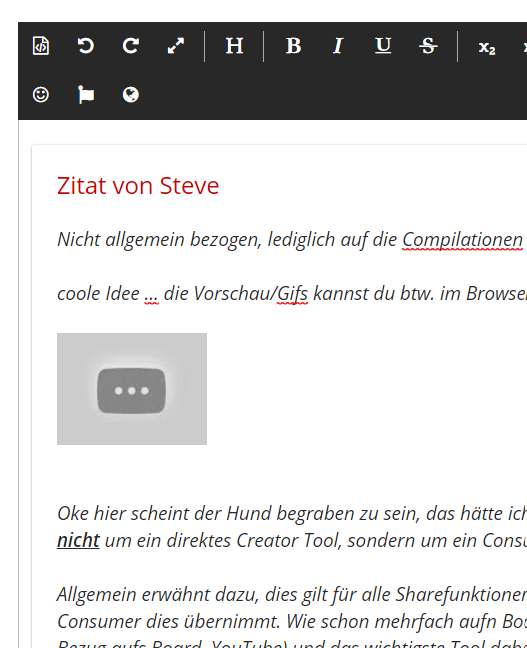This screenshot has height=648, width=527.
Task: Toggle Bold formatting
Action: [293, 45]
